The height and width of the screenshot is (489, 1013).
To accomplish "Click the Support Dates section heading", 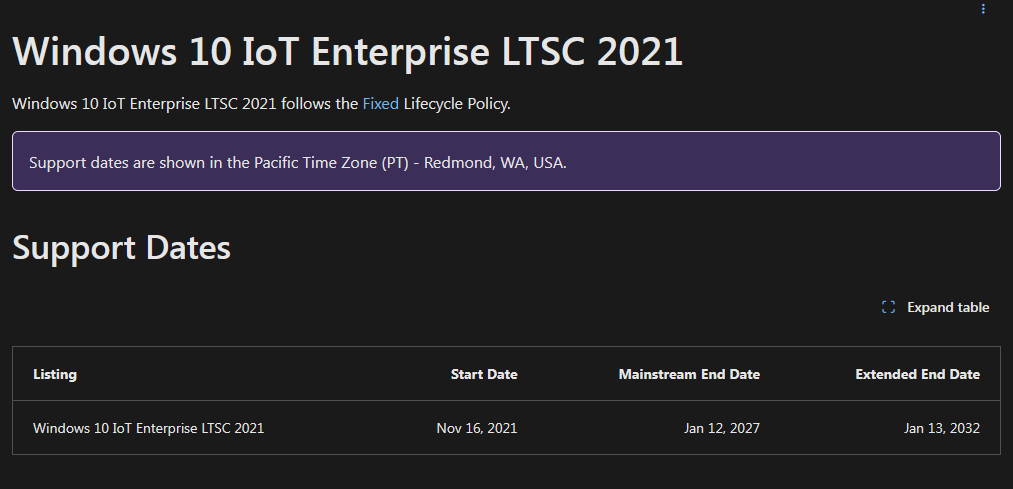I will click(121, 248).
